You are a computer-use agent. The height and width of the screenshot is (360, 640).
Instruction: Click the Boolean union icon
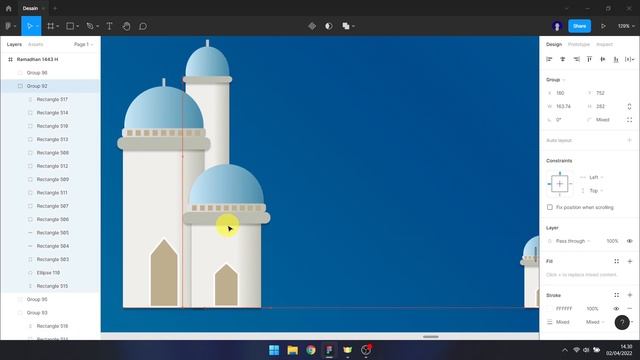click(x=346, y=26)
